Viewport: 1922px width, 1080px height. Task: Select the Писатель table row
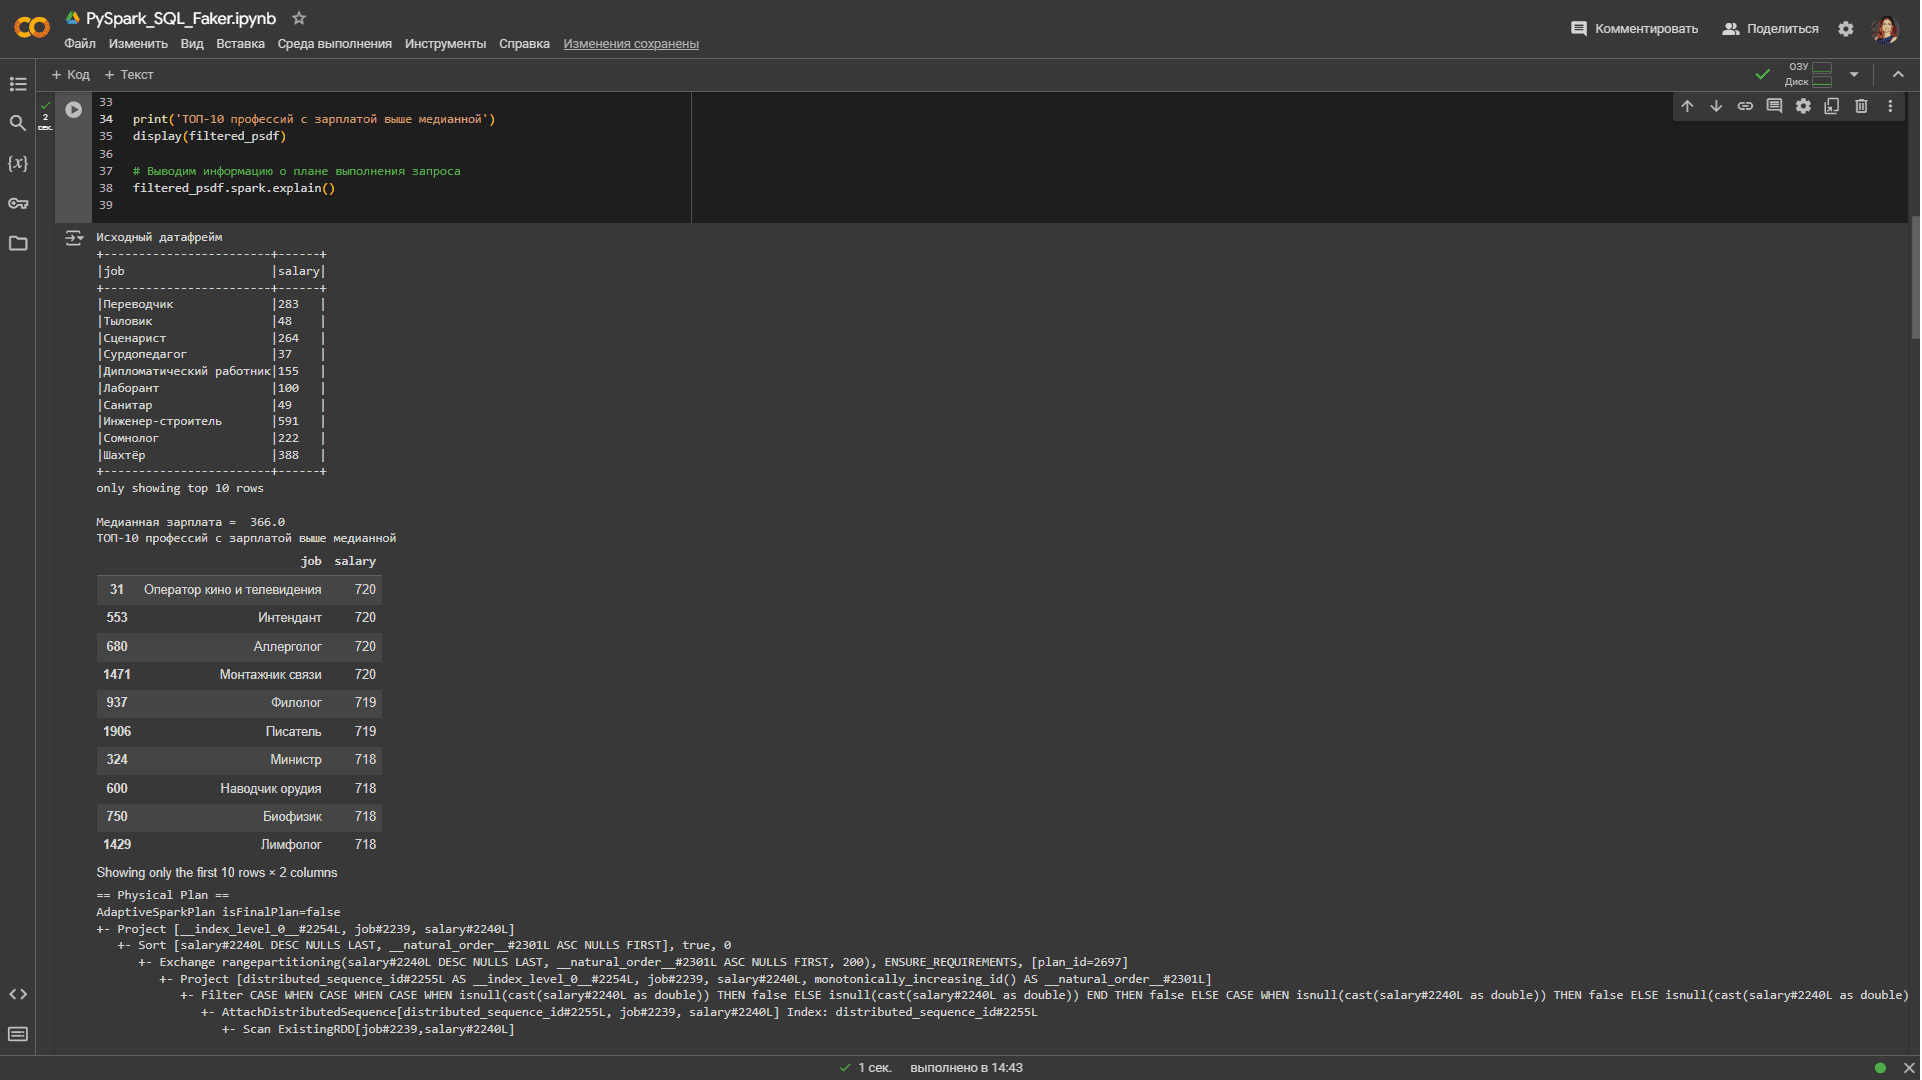click(x=239, y=732)
